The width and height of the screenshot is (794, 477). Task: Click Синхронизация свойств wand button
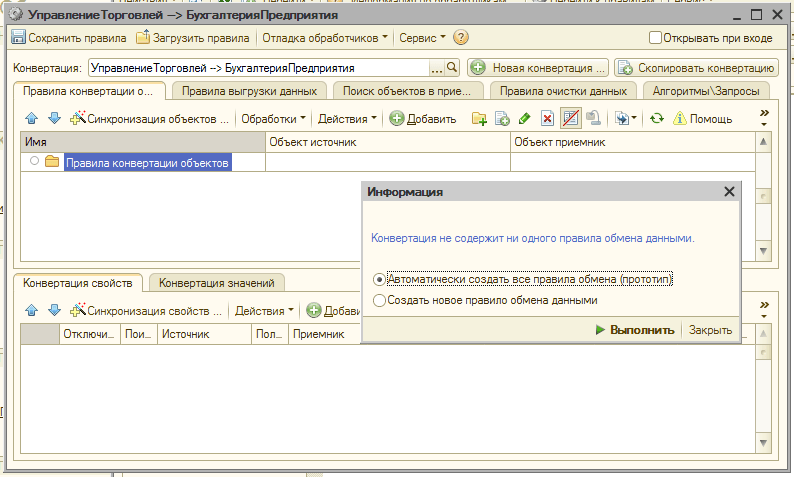146,310
